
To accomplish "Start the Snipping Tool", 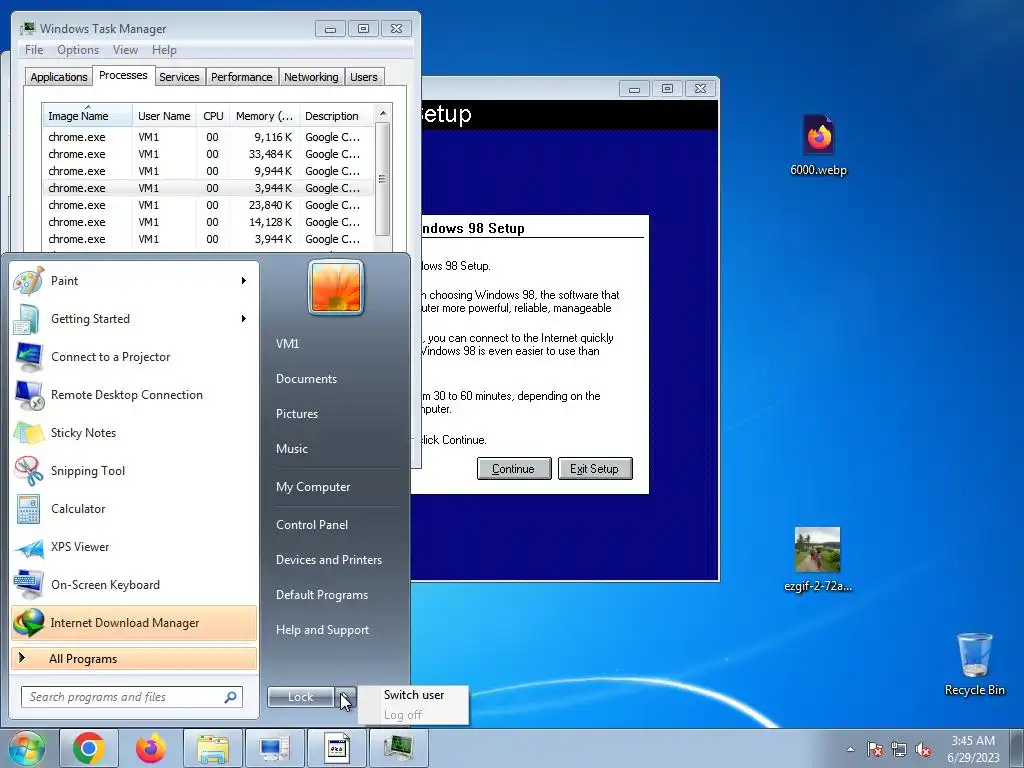I will click(134, 471).
